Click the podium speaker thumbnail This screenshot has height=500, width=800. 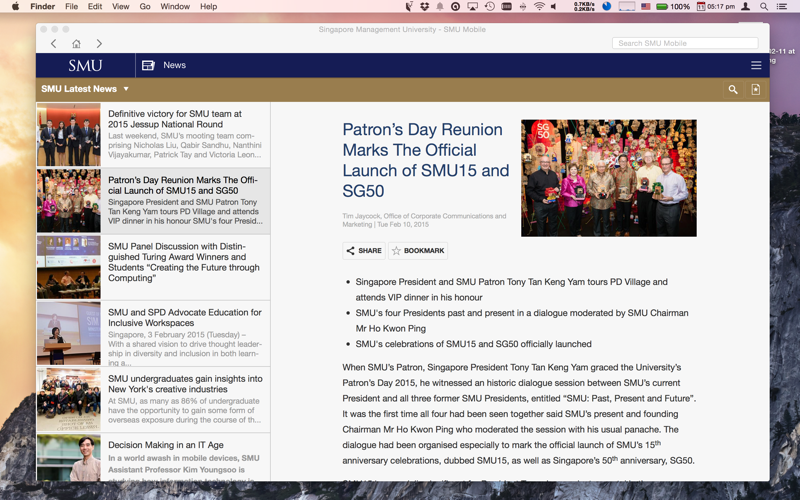tap(68, 334)
